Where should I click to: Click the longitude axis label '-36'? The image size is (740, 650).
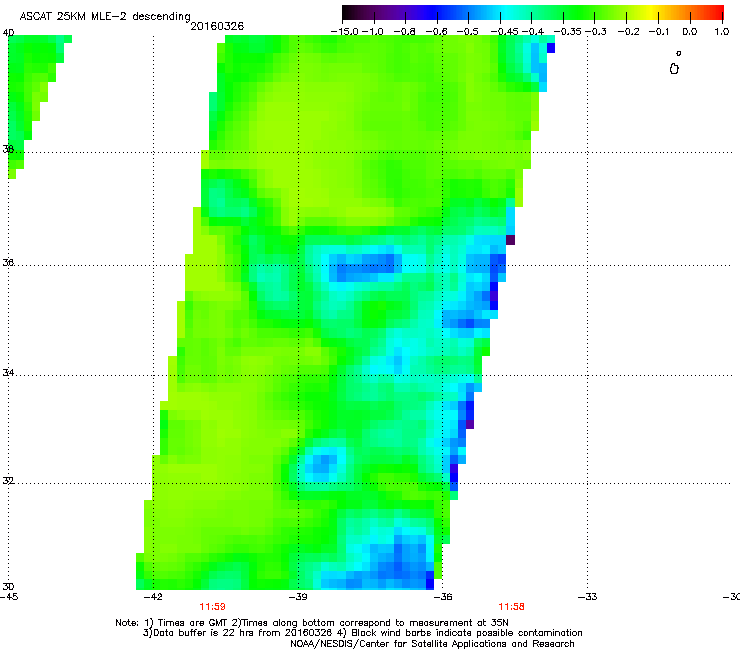[442, 597]
